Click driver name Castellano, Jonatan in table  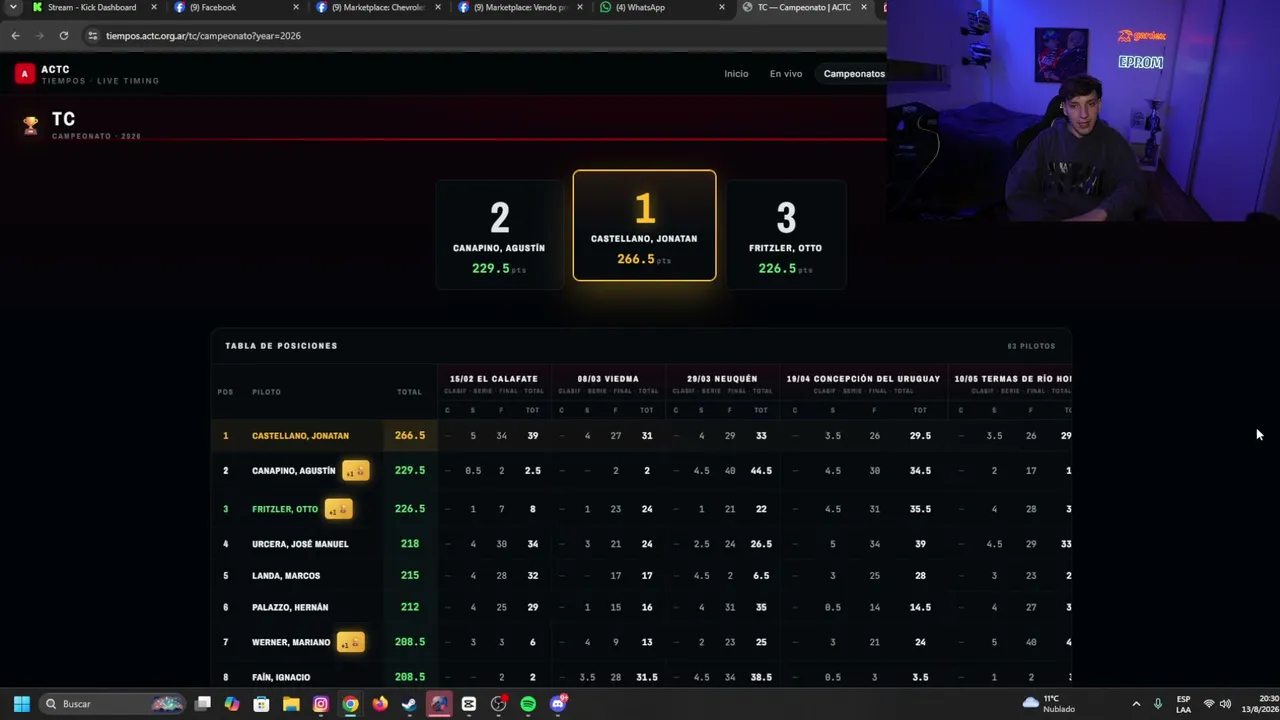pos(300,436)
